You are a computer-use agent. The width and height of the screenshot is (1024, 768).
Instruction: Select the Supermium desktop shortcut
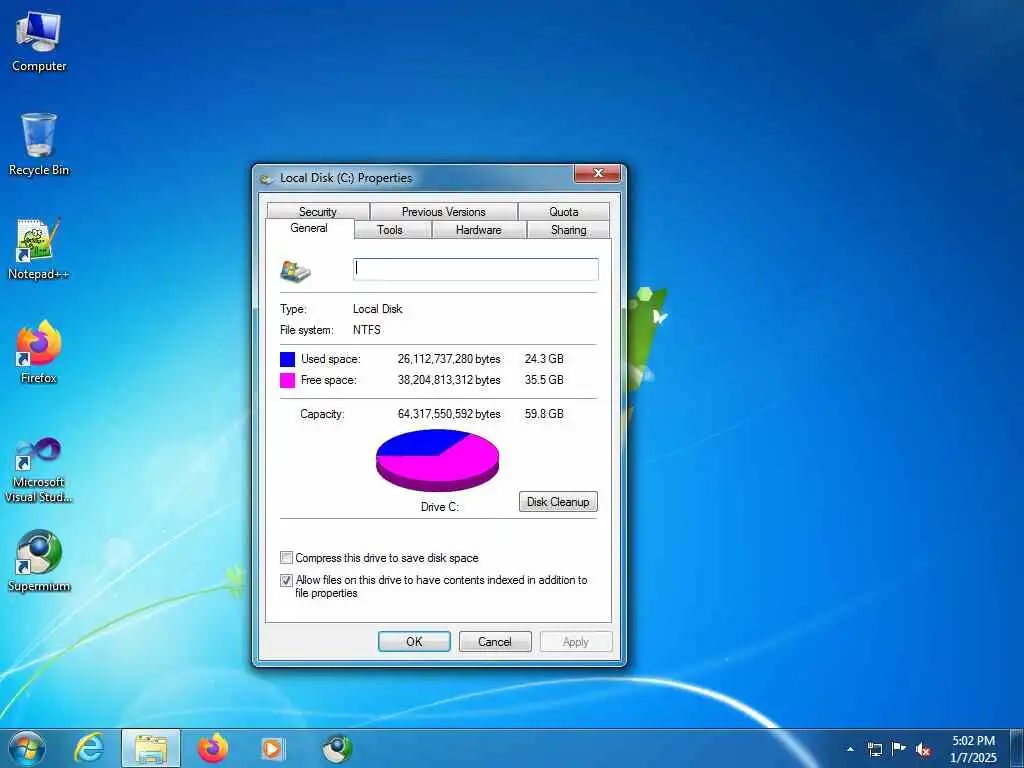pos(39,560)
